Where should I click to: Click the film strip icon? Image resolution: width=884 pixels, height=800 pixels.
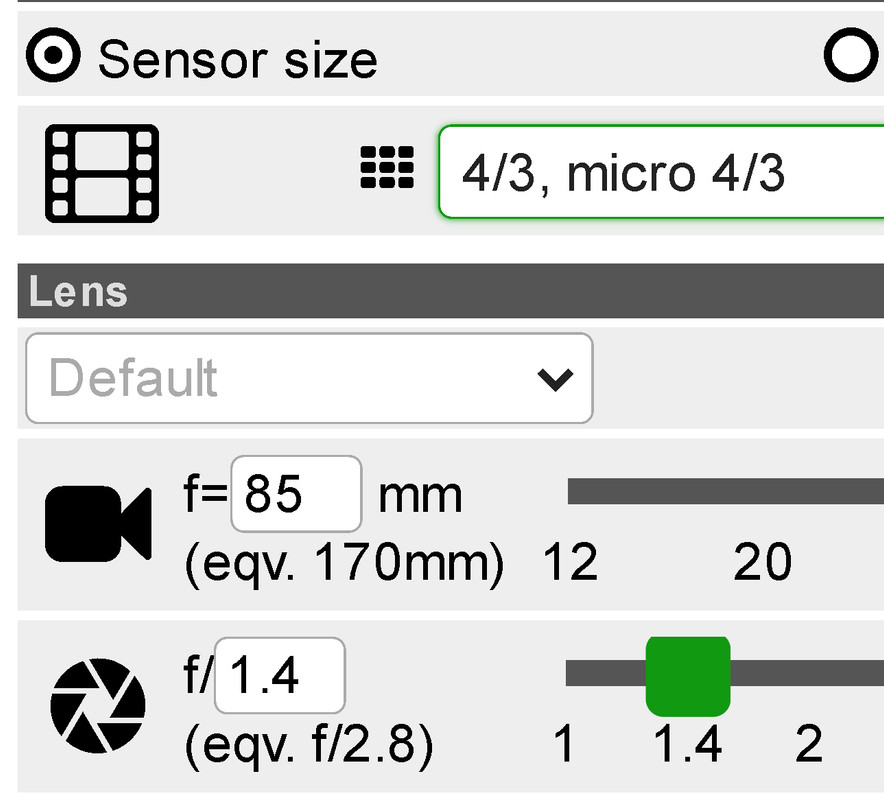[102, 173]
